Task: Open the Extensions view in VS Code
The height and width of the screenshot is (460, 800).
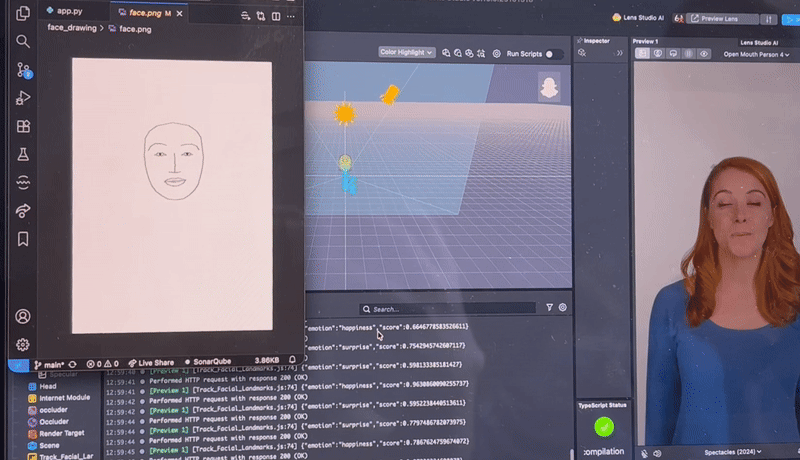Action: [23, 126]
